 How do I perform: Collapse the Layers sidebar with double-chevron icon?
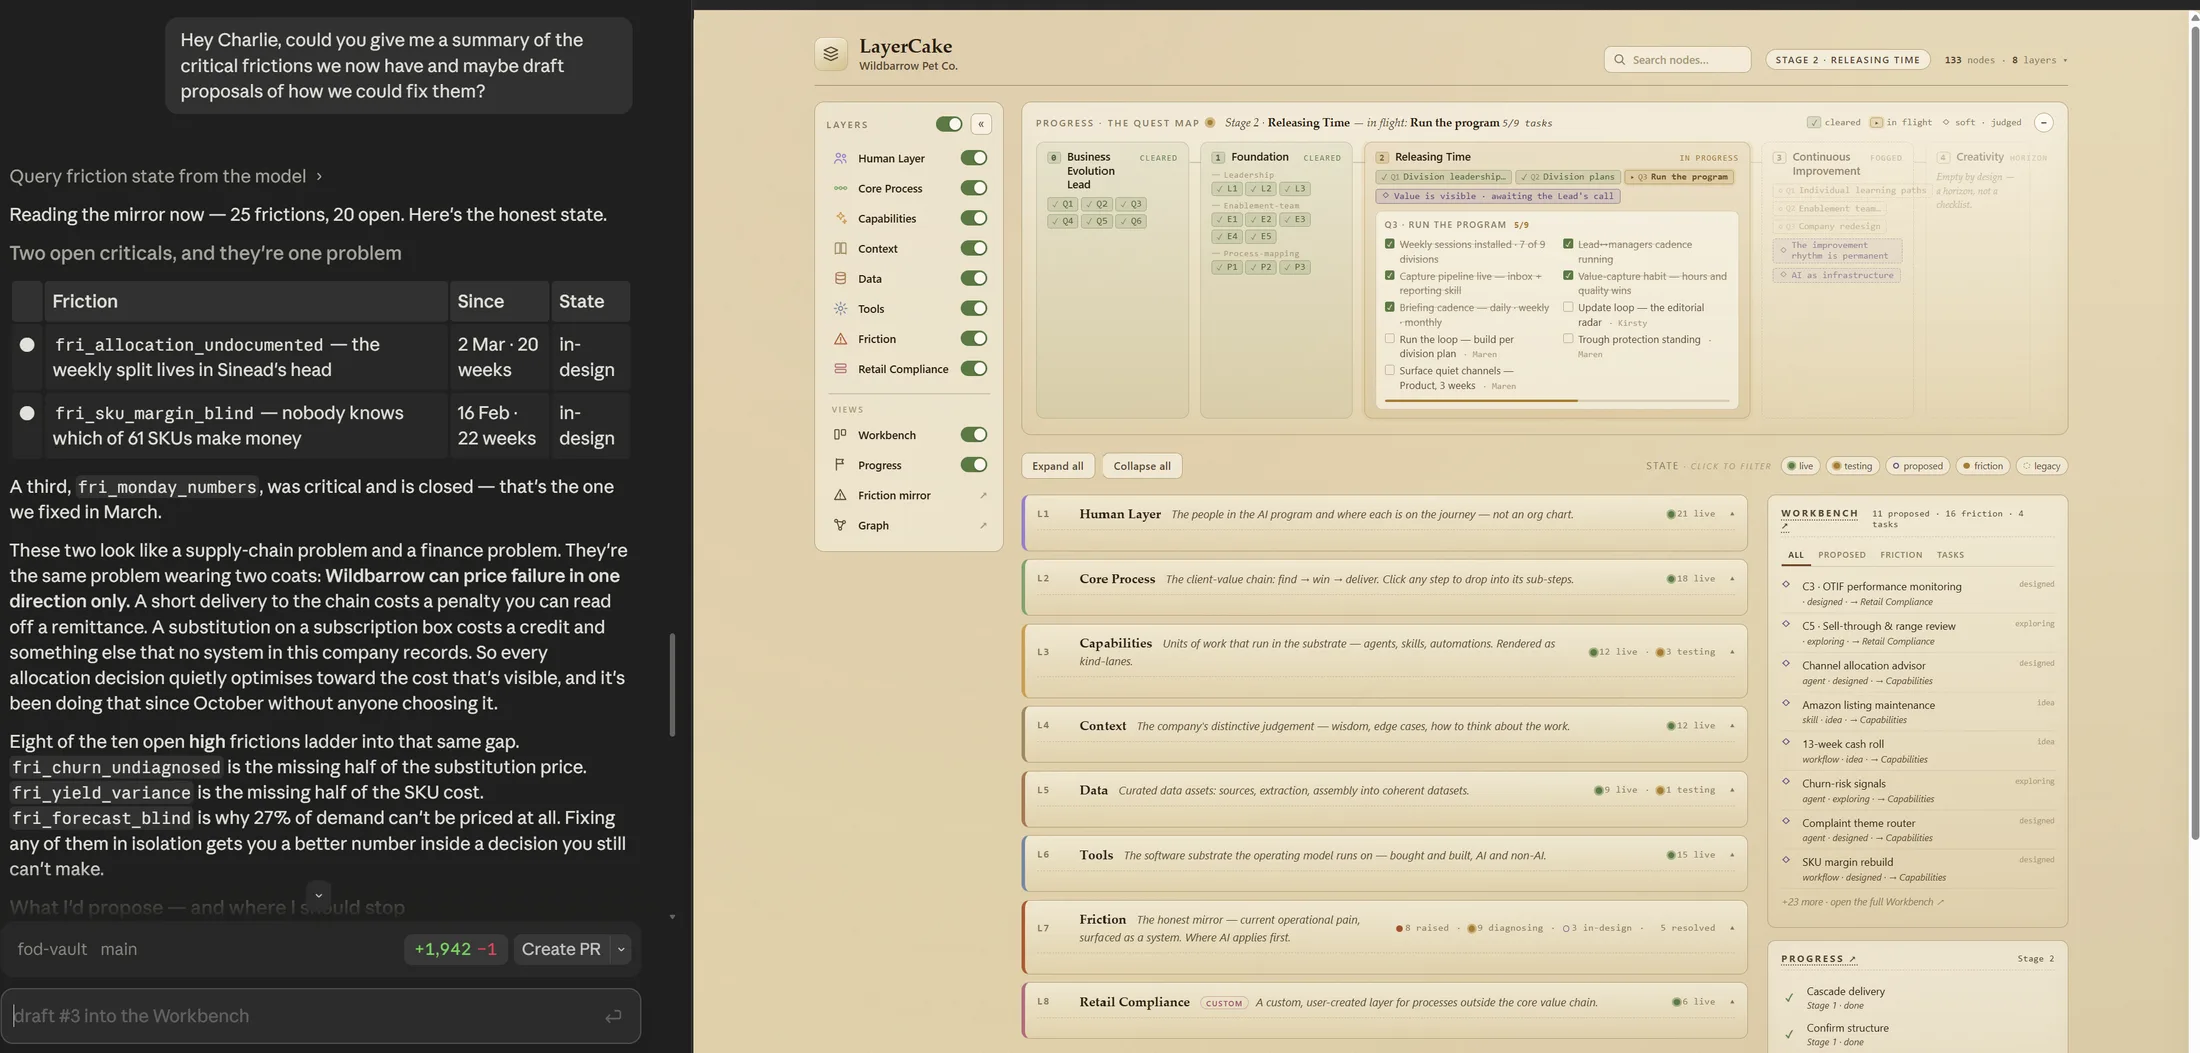[981, 124]
